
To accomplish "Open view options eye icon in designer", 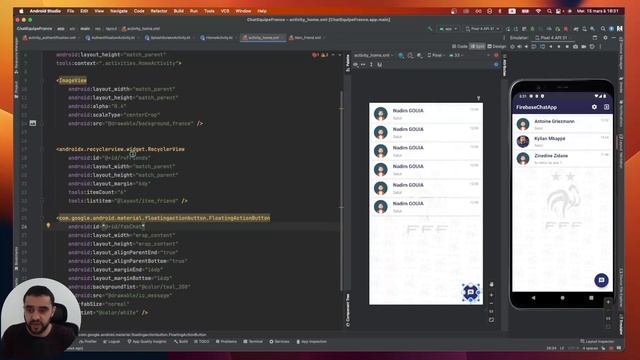I will (x=356, y=64).
